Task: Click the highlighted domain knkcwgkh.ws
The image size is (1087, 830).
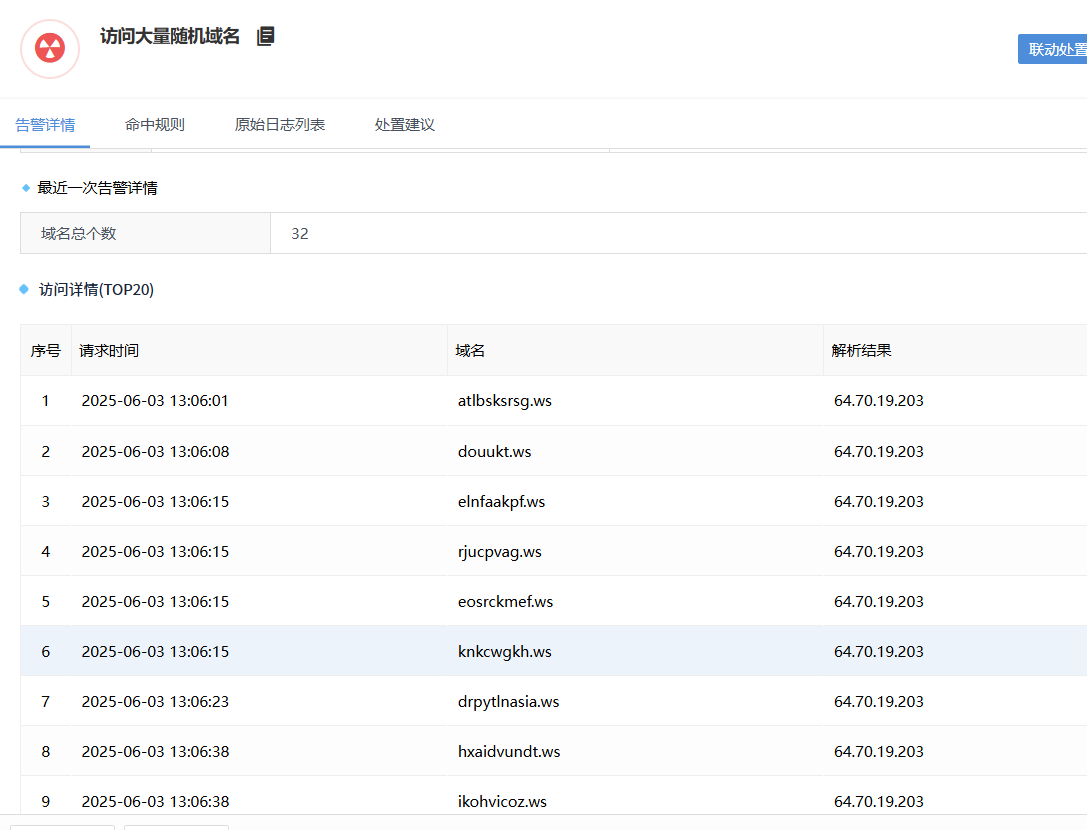Action: (x=505, y=651)
